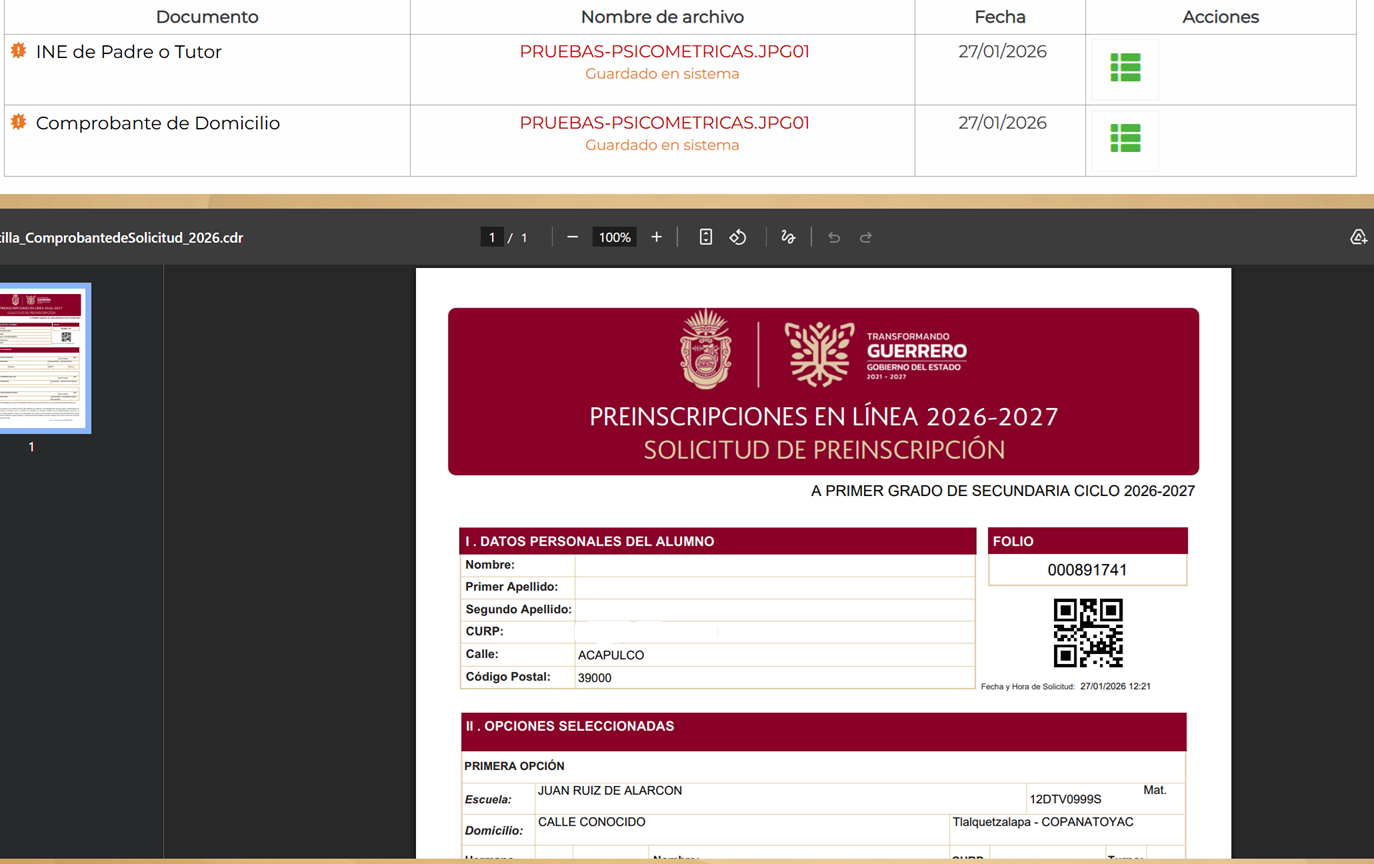Screen dimensions: 1374x864
Task: Toggle fit to page in PDF toolbar
Action: [705, 237]
